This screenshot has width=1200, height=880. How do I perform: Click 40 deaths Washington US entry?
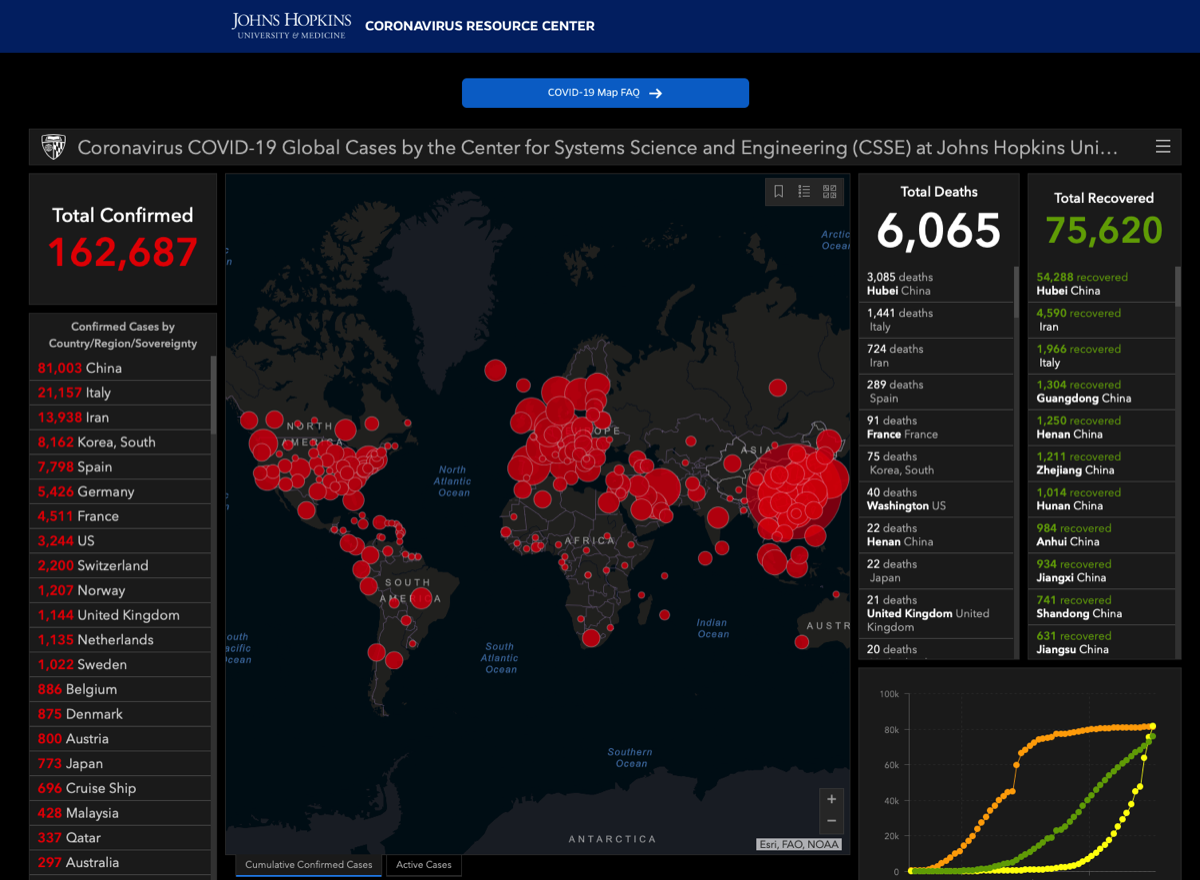click(936, 500)
